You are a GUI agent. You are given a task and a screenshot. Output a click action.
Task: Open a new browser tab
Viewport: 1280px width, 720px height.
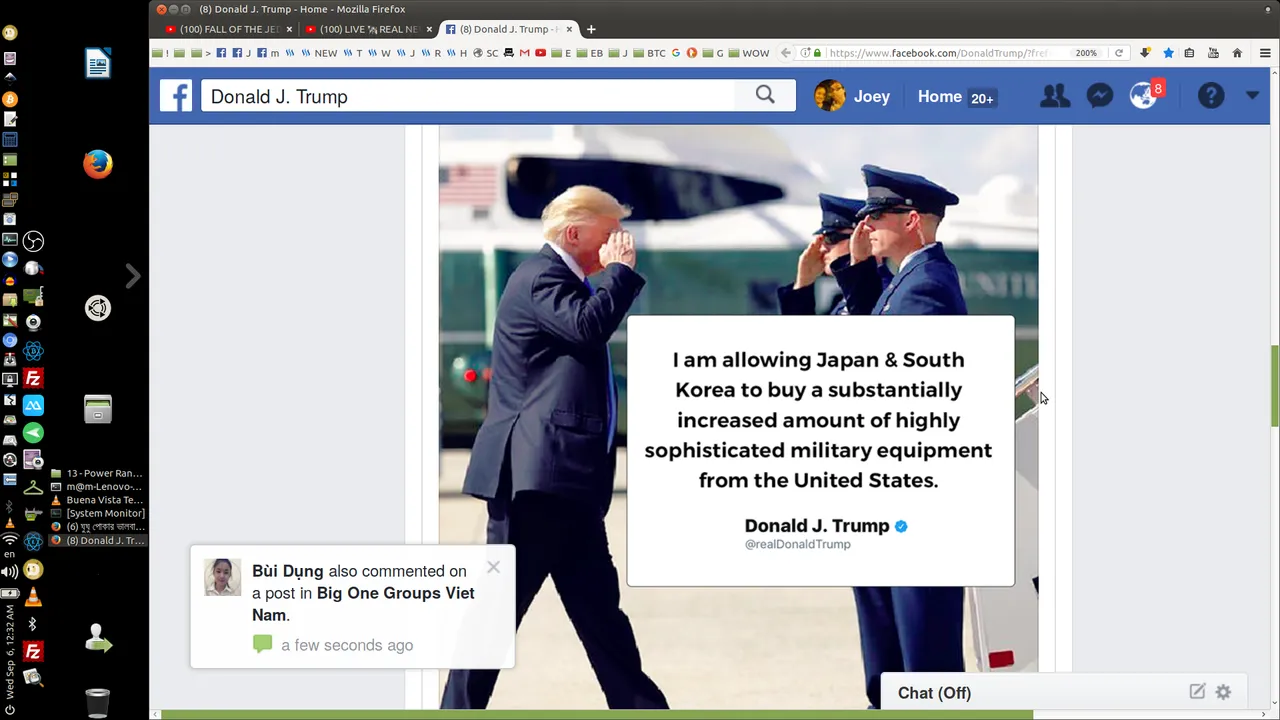coord(591,29)
